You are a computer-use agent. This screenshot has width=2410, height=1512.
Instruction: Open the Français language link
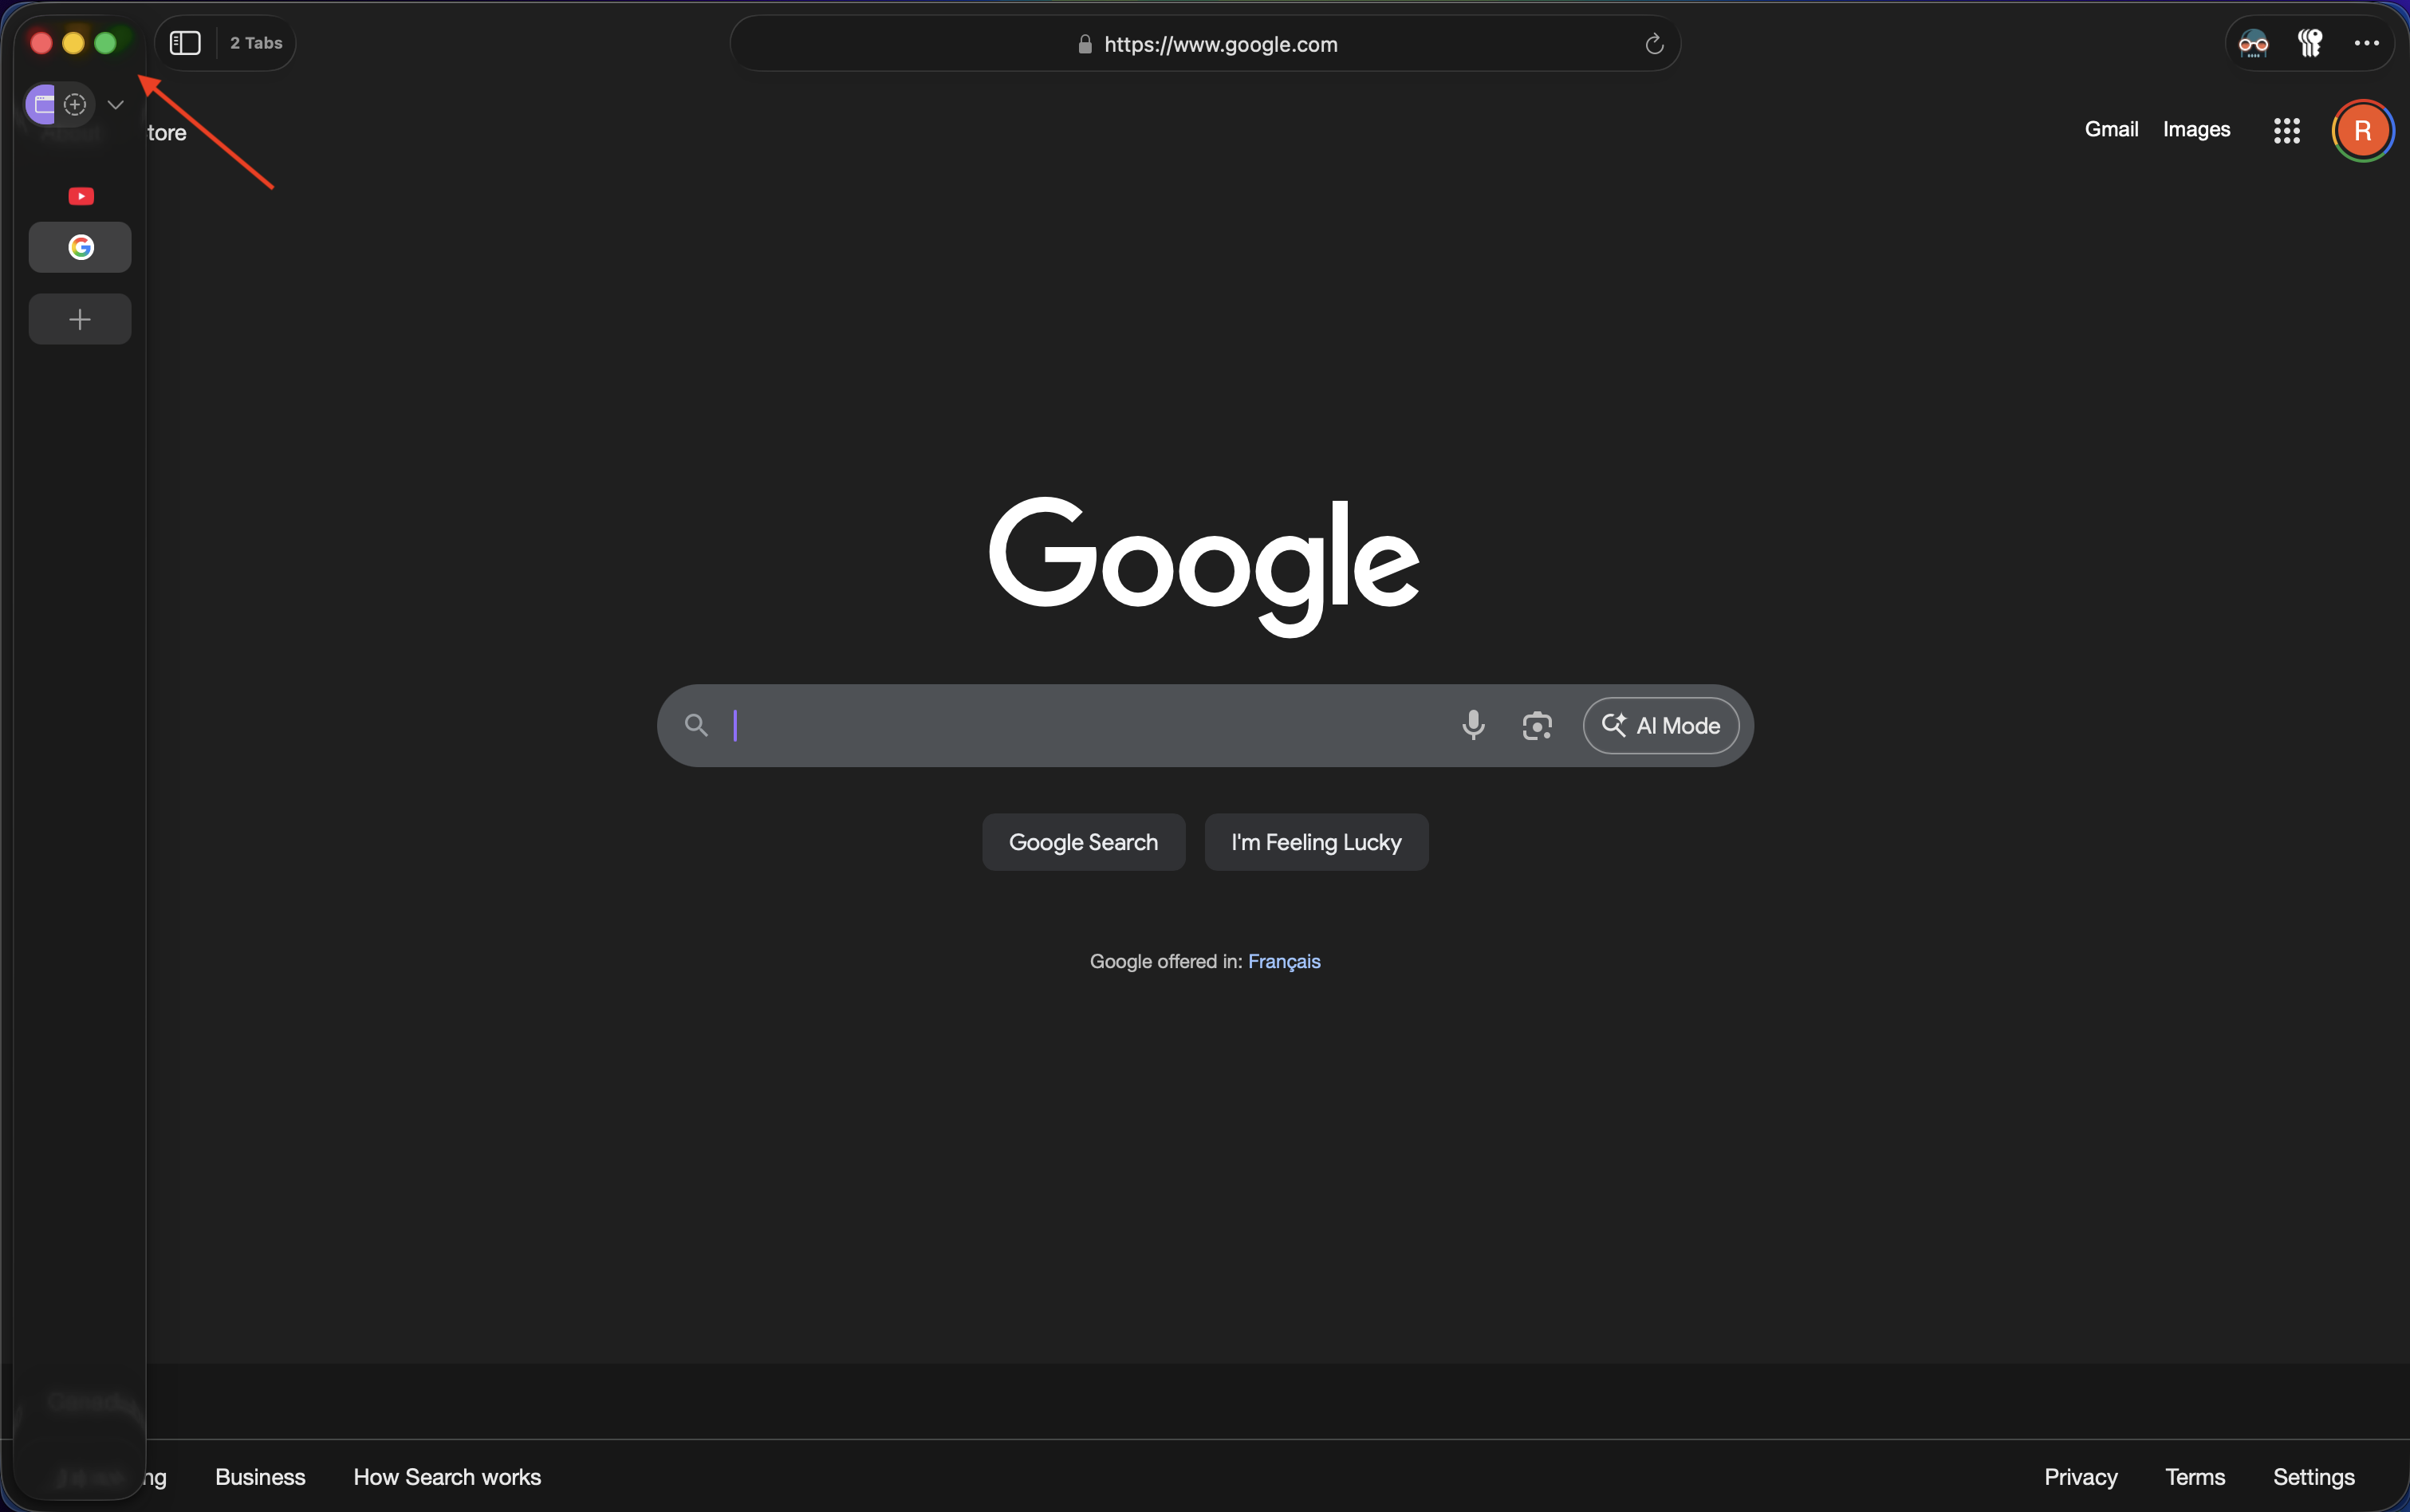[x=1284, y=961]
